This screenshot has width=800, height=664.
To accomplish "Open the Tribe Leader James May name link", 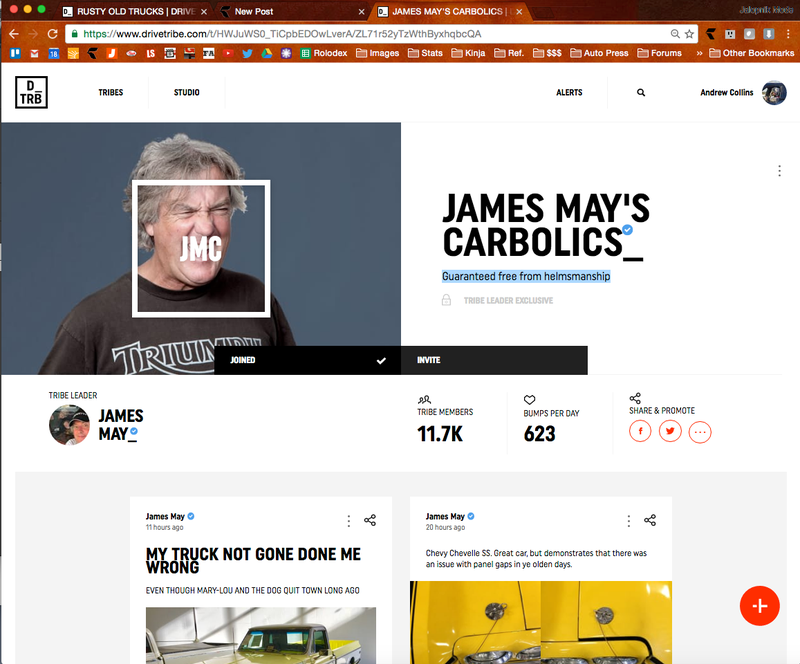I will [121, 425].
